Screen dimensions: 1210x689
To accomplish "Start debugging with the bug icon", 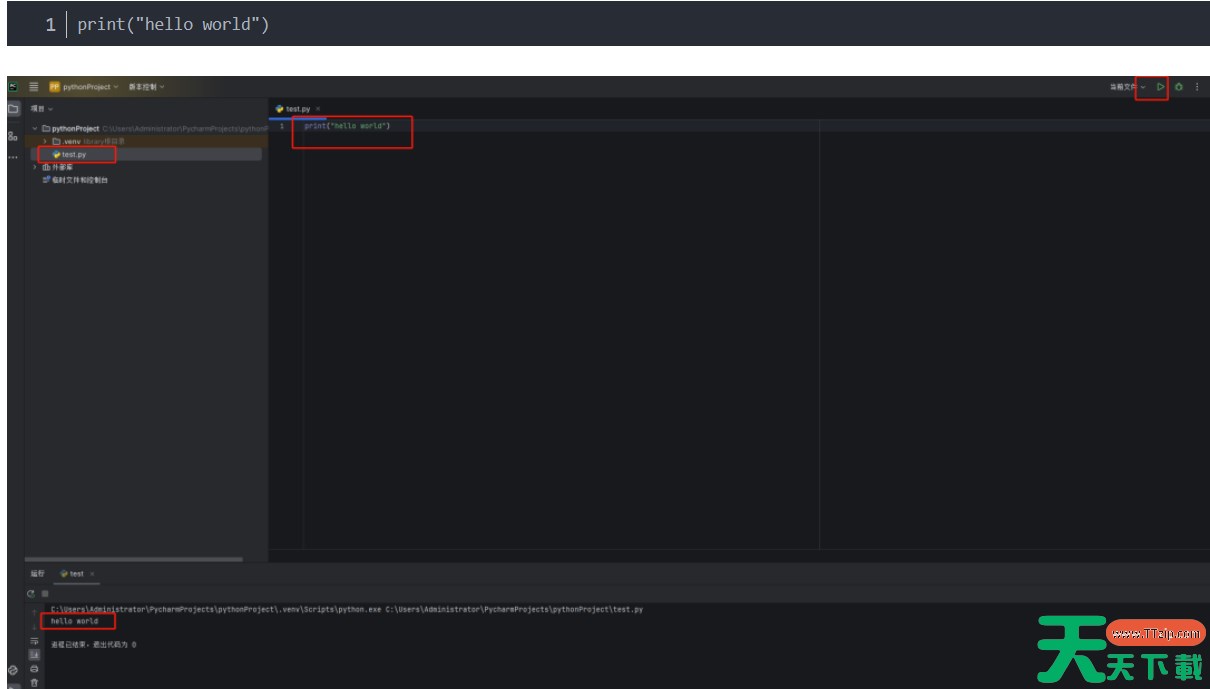I will (1179, 87).
